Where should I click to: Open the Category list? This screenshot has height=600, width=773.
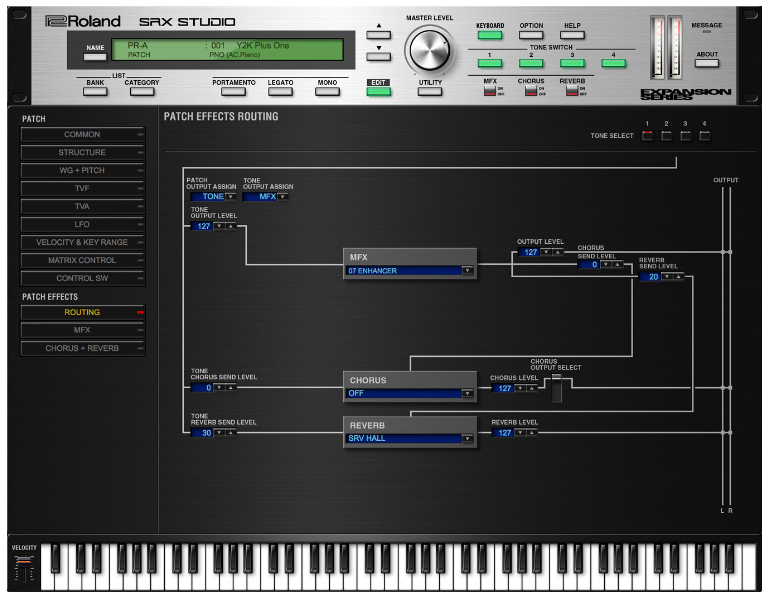tap(142, 91)
